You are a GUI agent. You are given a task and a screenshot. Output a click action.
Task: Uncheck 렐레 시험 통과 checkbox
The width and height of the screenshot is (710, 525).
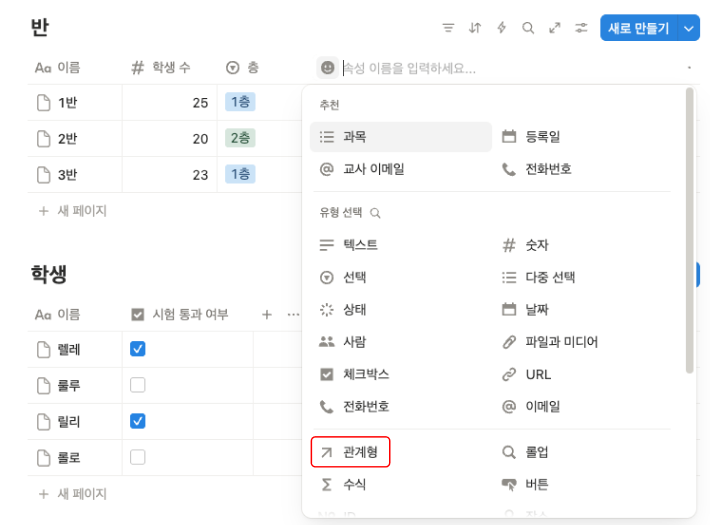pos(138,349)
